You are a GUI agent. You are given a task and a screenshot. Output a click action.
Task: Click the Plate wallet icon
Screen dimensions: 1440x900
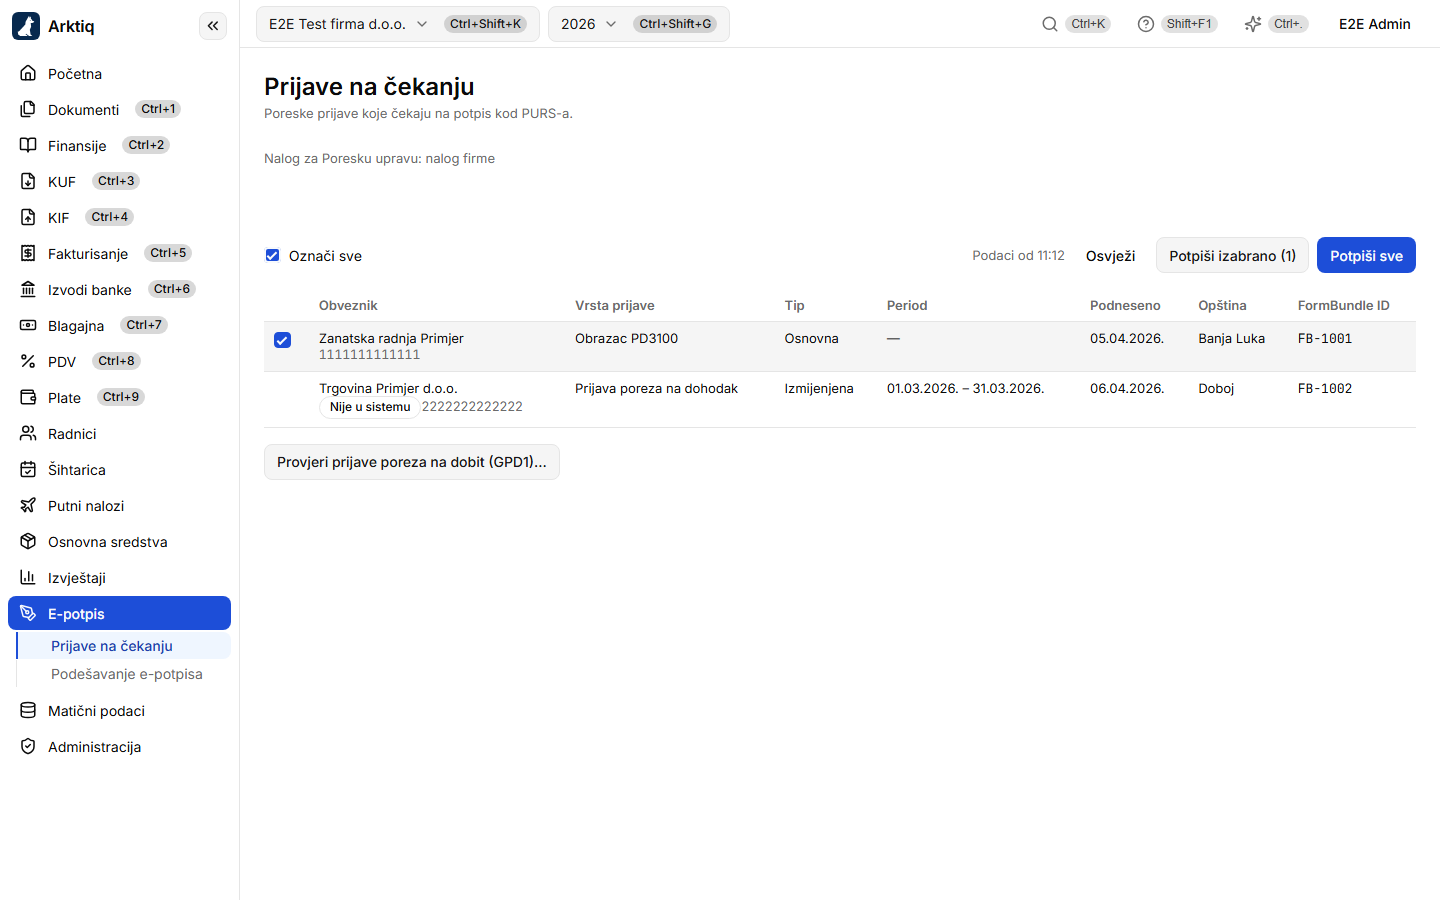pos(28,397)
